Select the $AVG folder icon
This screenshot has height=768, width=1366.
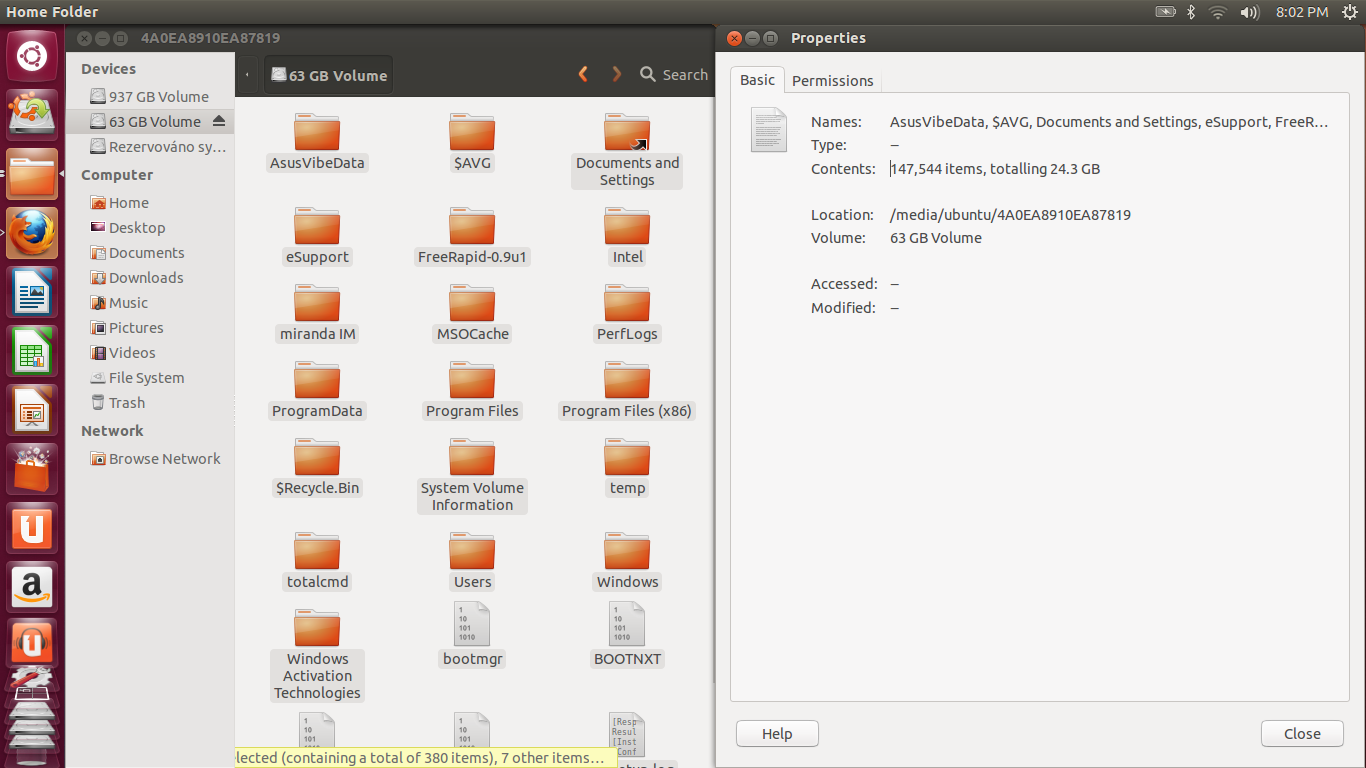pos(472,132)
